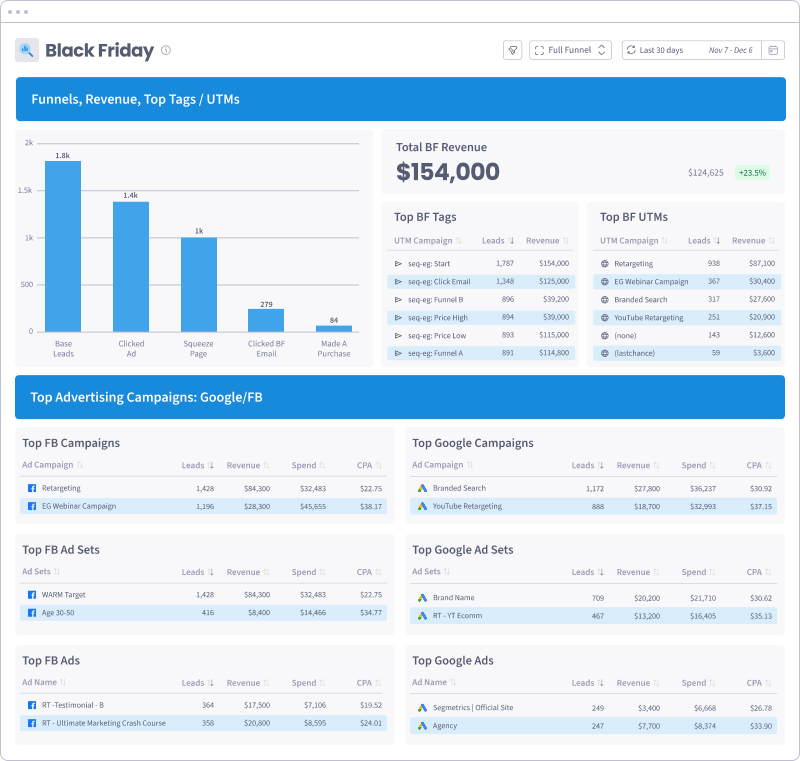Click the globe icon next to Retargeting UTM
The width and height of the screenshot is (800, 761).
603,265
